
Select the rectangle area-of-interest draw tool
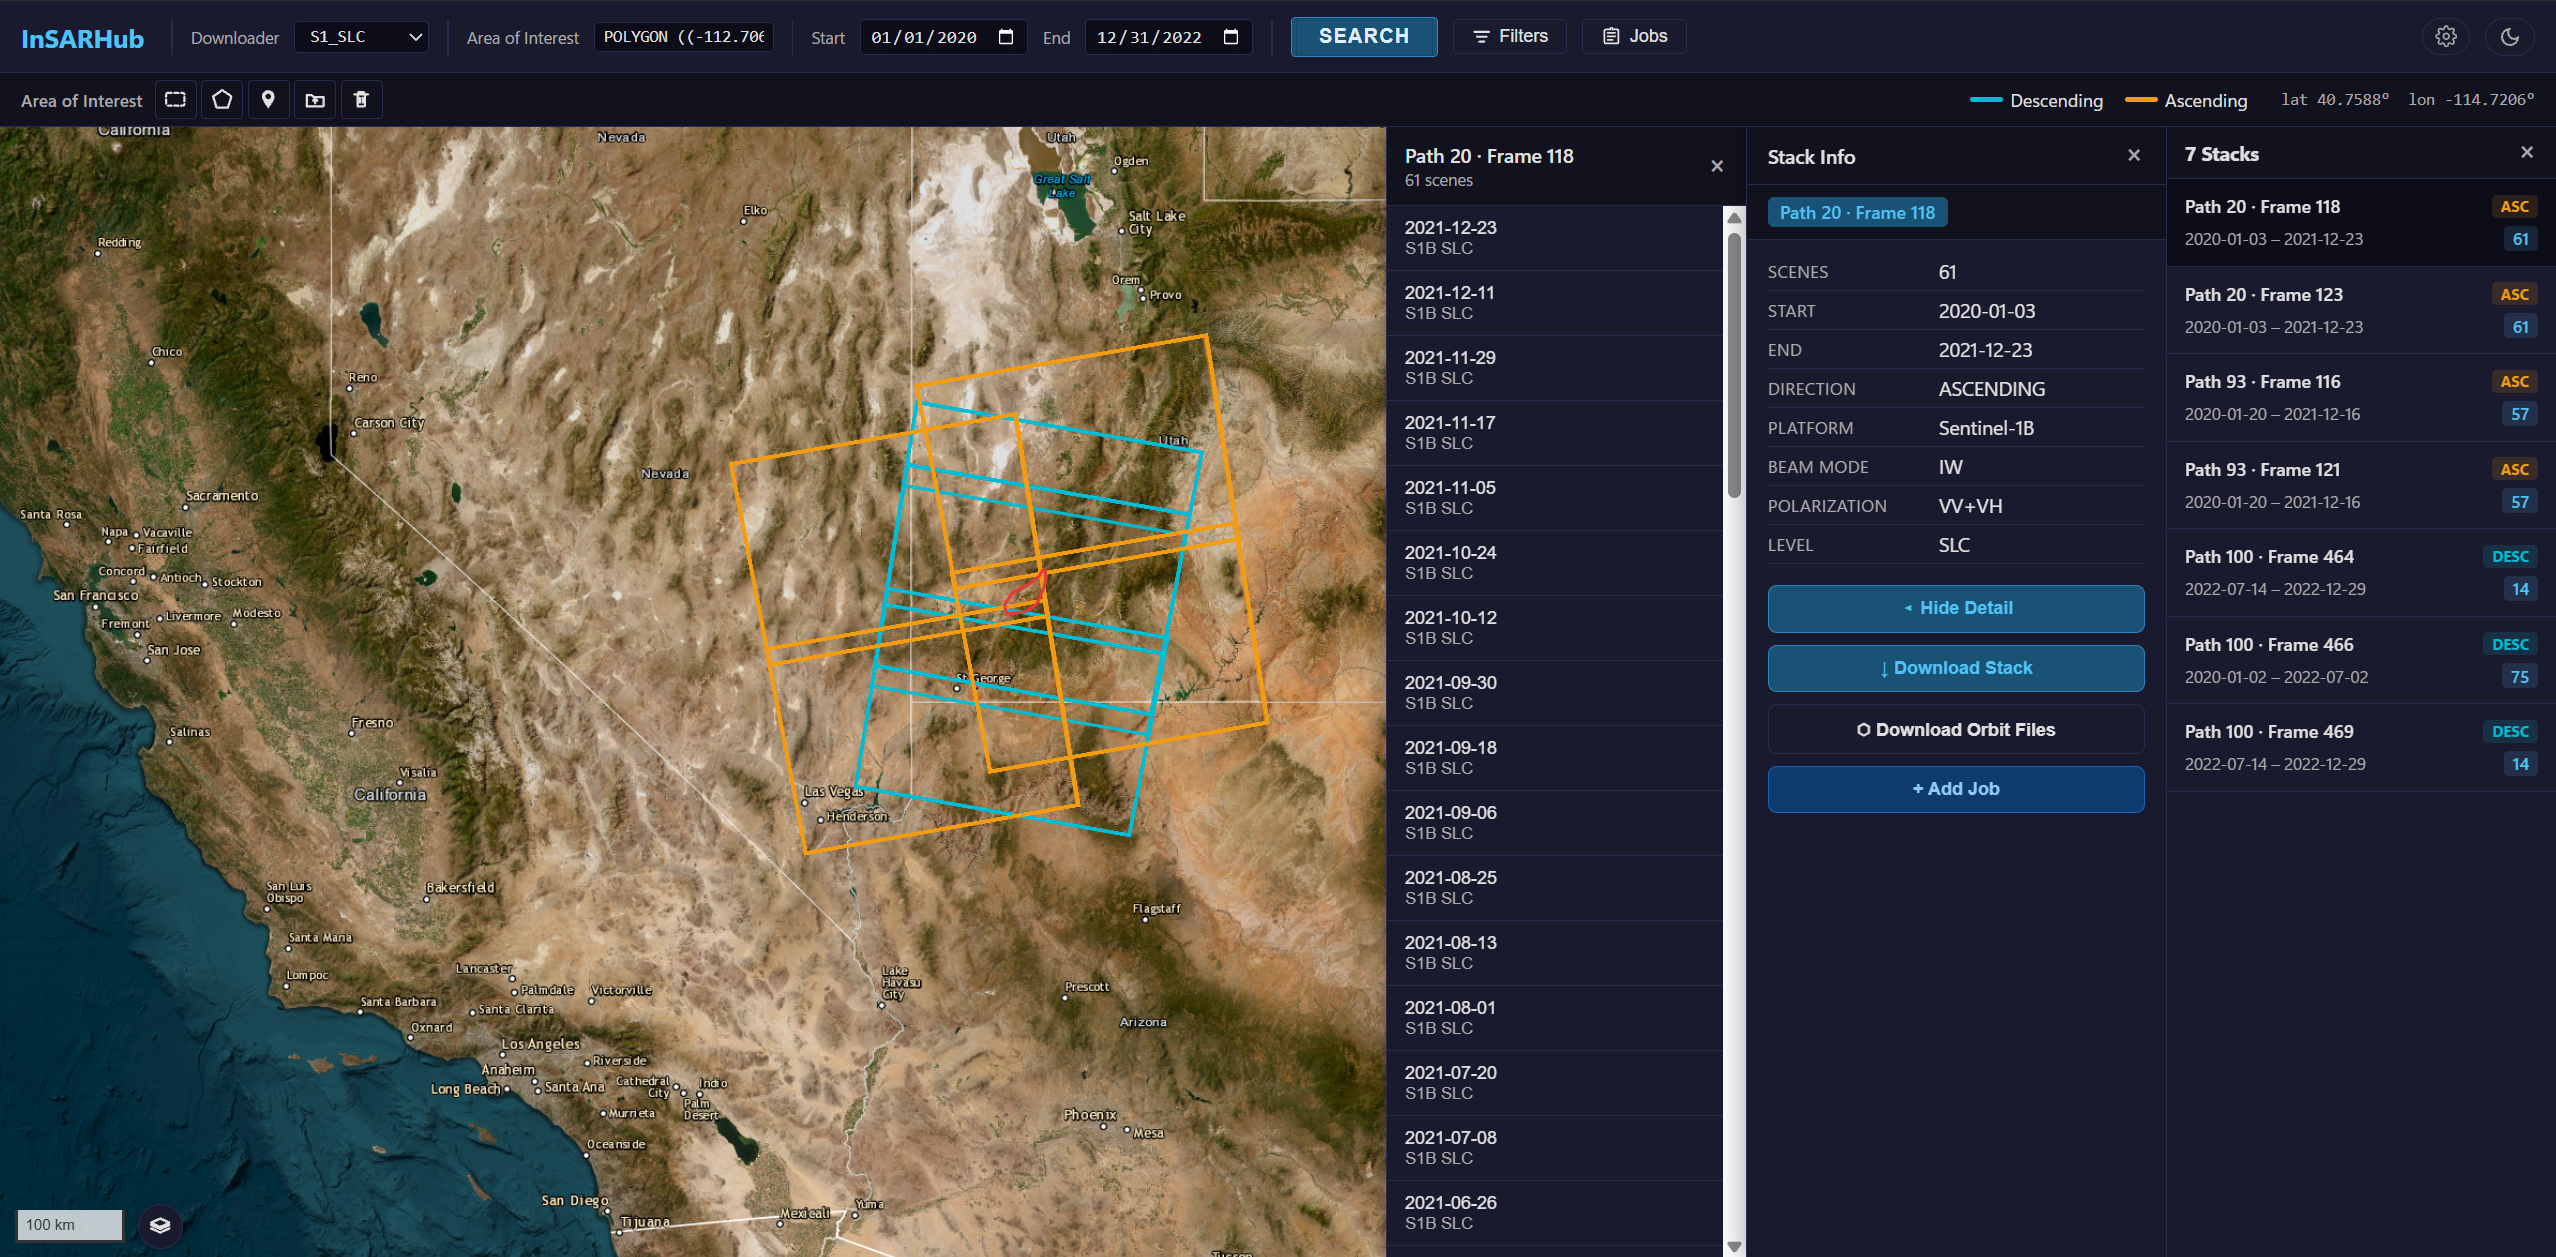[176, 100]
